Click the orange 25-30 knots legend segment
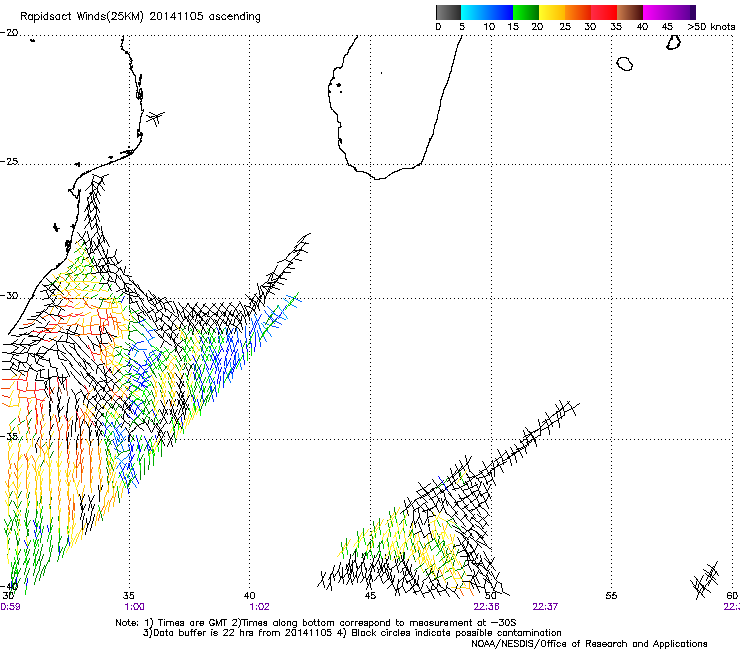Viewport: 740px width, 650px height. point(578,12)
